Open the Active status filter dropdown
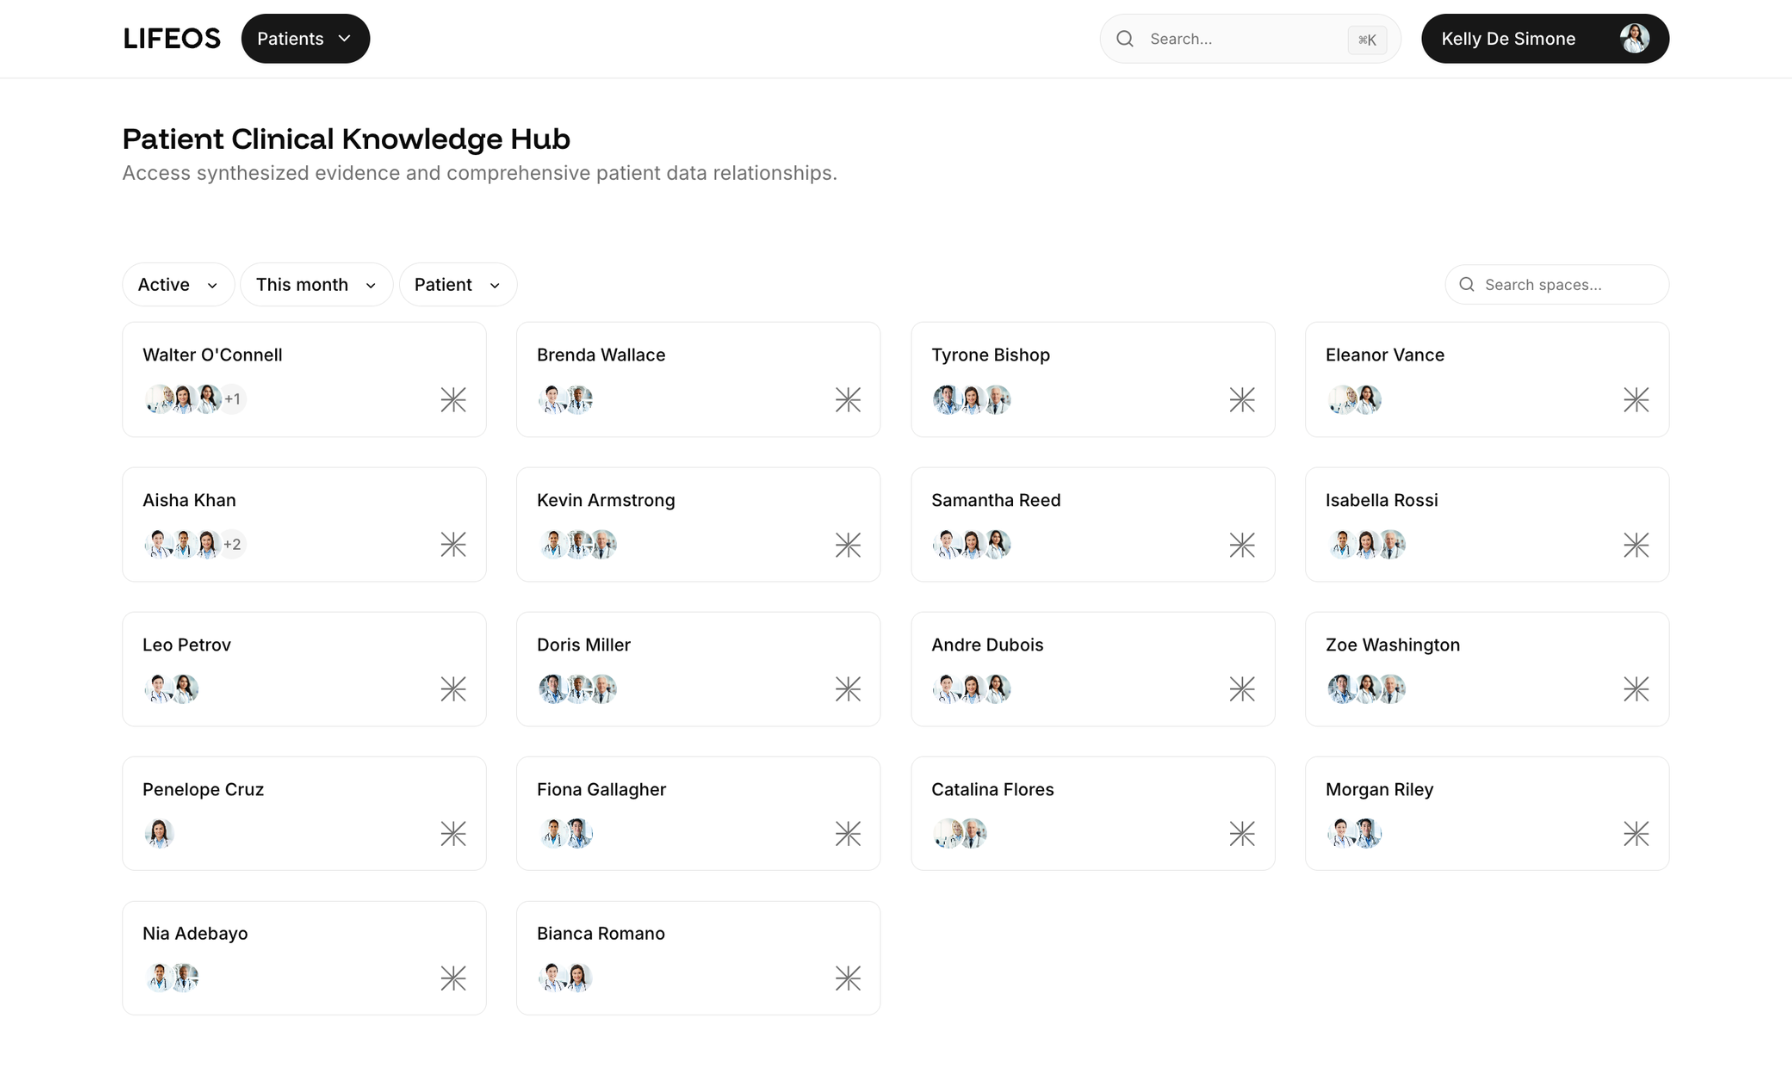The width and height of the screenshot is (1792, 1080). [178, 285]
